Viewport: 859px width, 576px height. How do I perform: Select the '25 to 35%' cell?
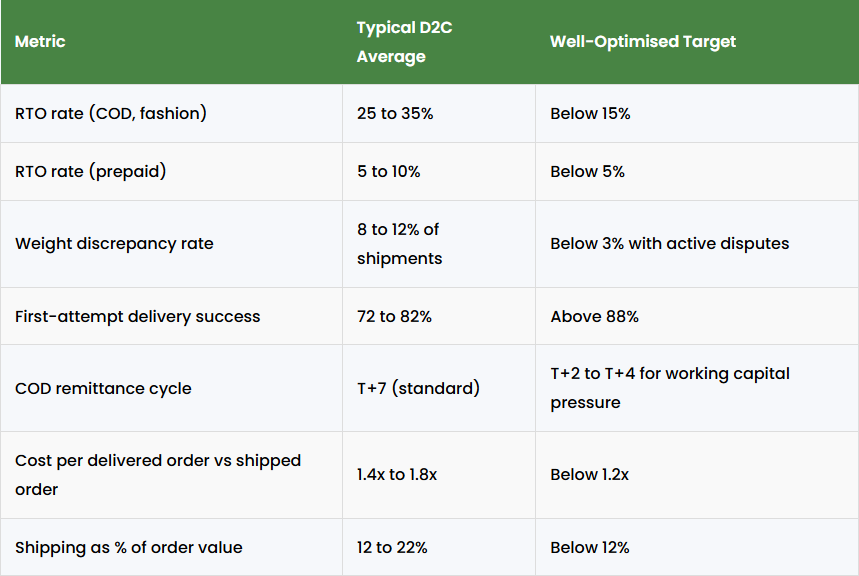click(x=439, y=113)
